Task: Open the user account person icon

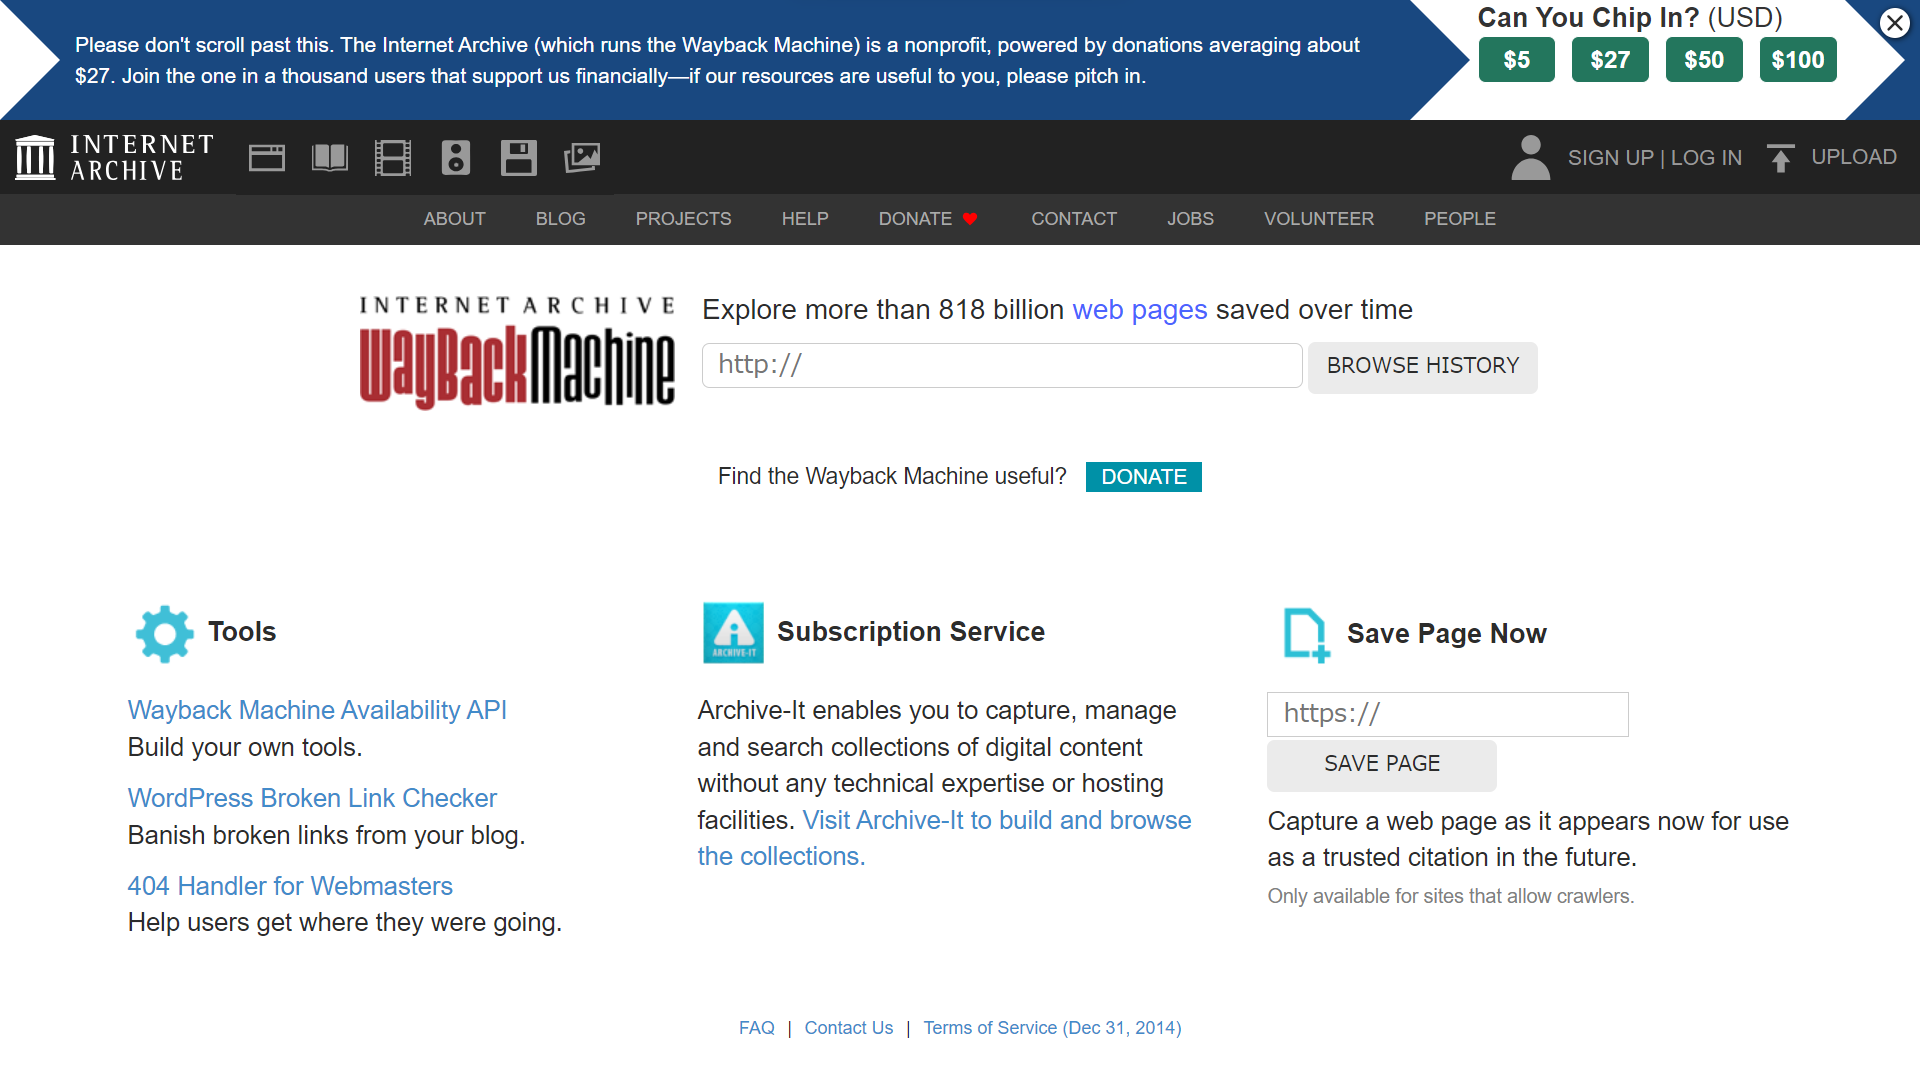Action: pos(1530,157)
